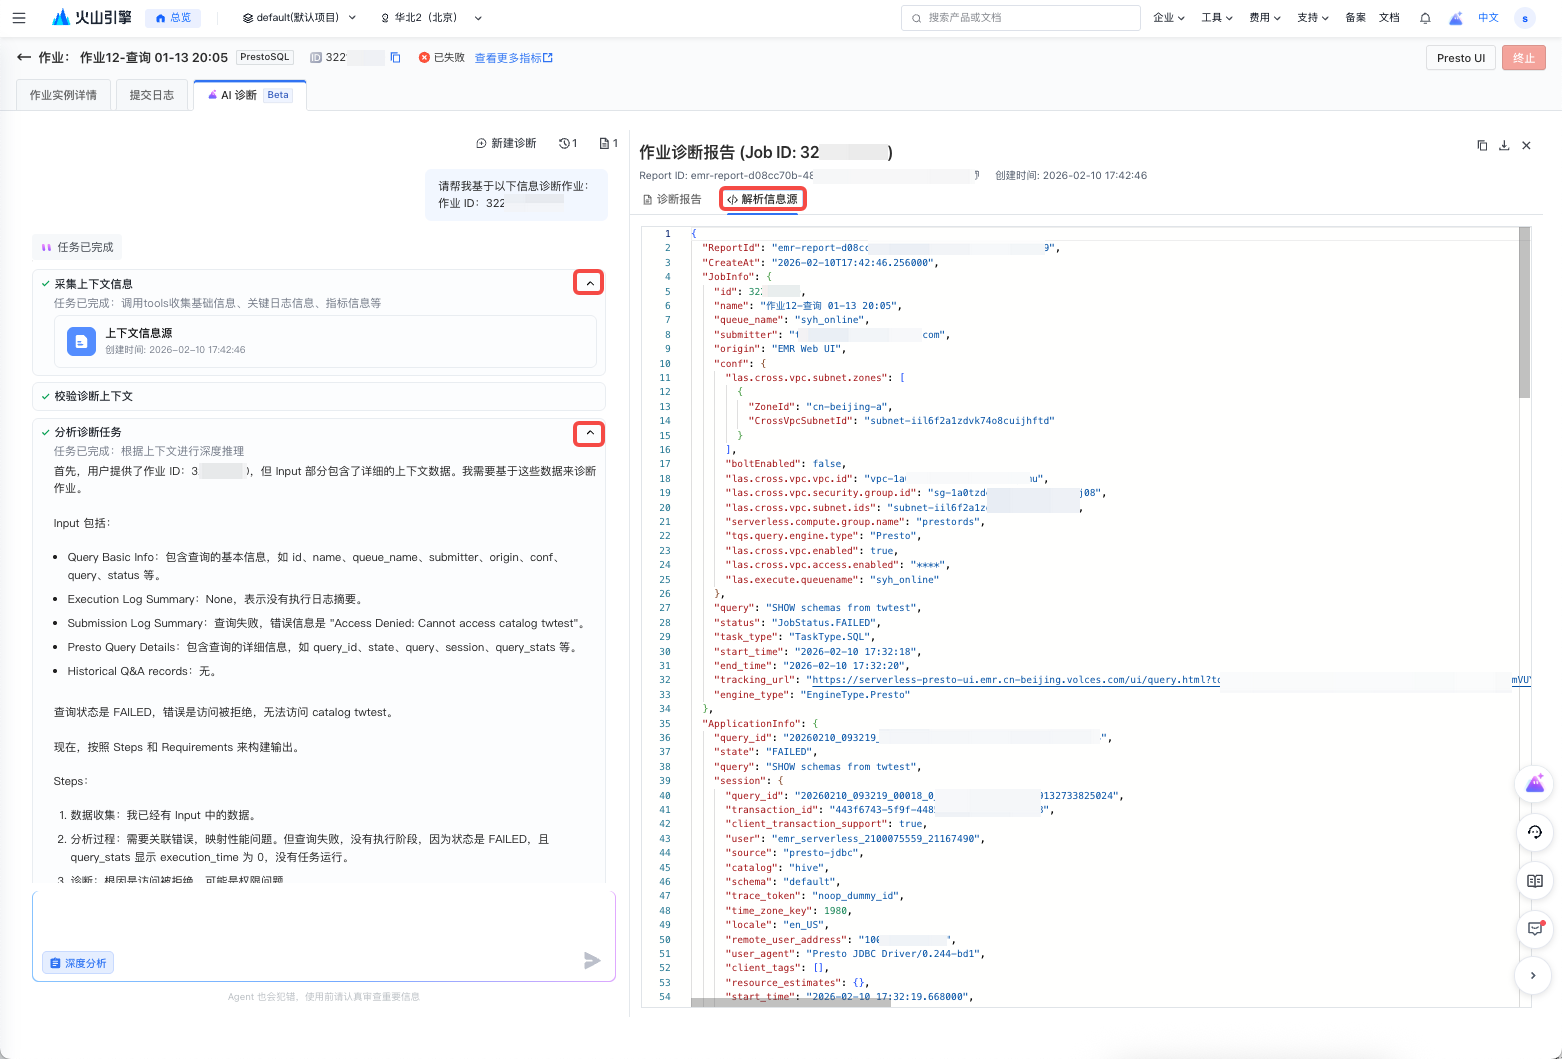The height and width of the screenshot is (1059, 1562).
Task: Collapse the 分析诊断任务 section
Action: click(x=589, y=434)
